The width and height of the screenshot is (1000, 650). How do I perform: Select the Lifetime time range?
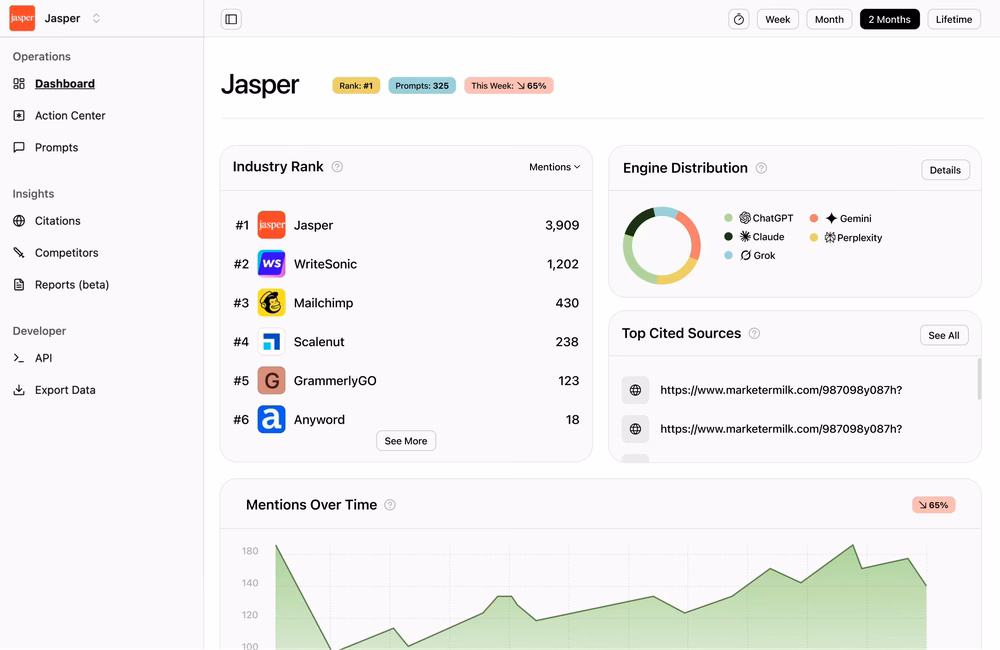(x=953, y=19)
